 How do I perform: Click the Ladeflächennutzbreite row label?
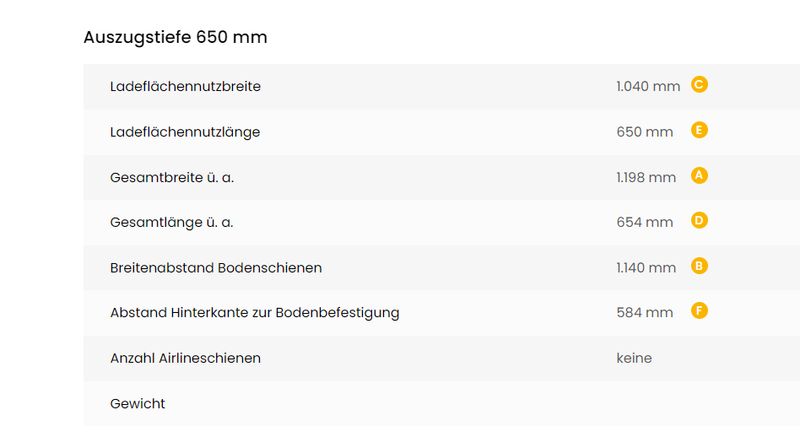pyautogui.click(x=185, y=86)
